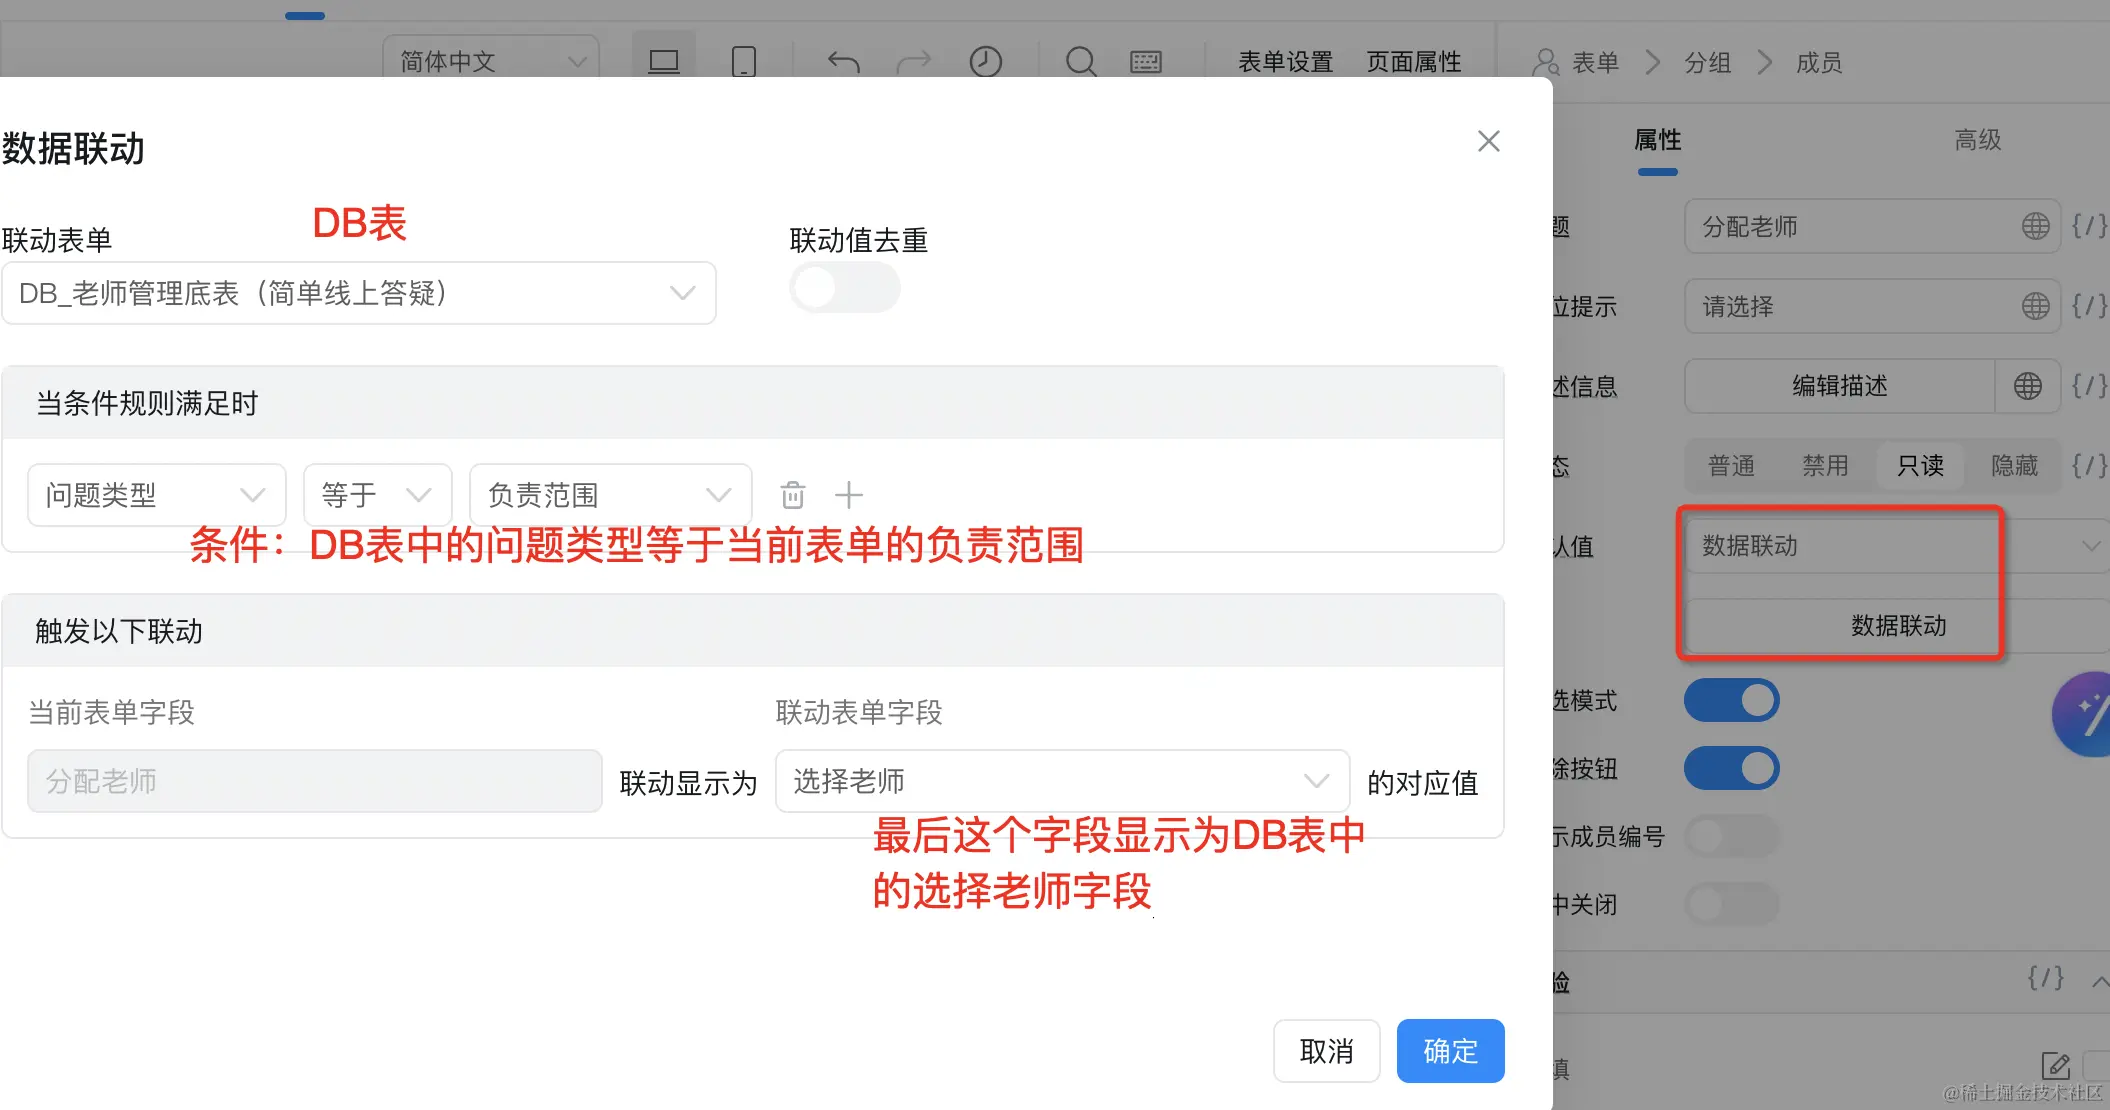Click the trash icon to delete condition
This screenshot has width=2110, height=1110.
792,495
